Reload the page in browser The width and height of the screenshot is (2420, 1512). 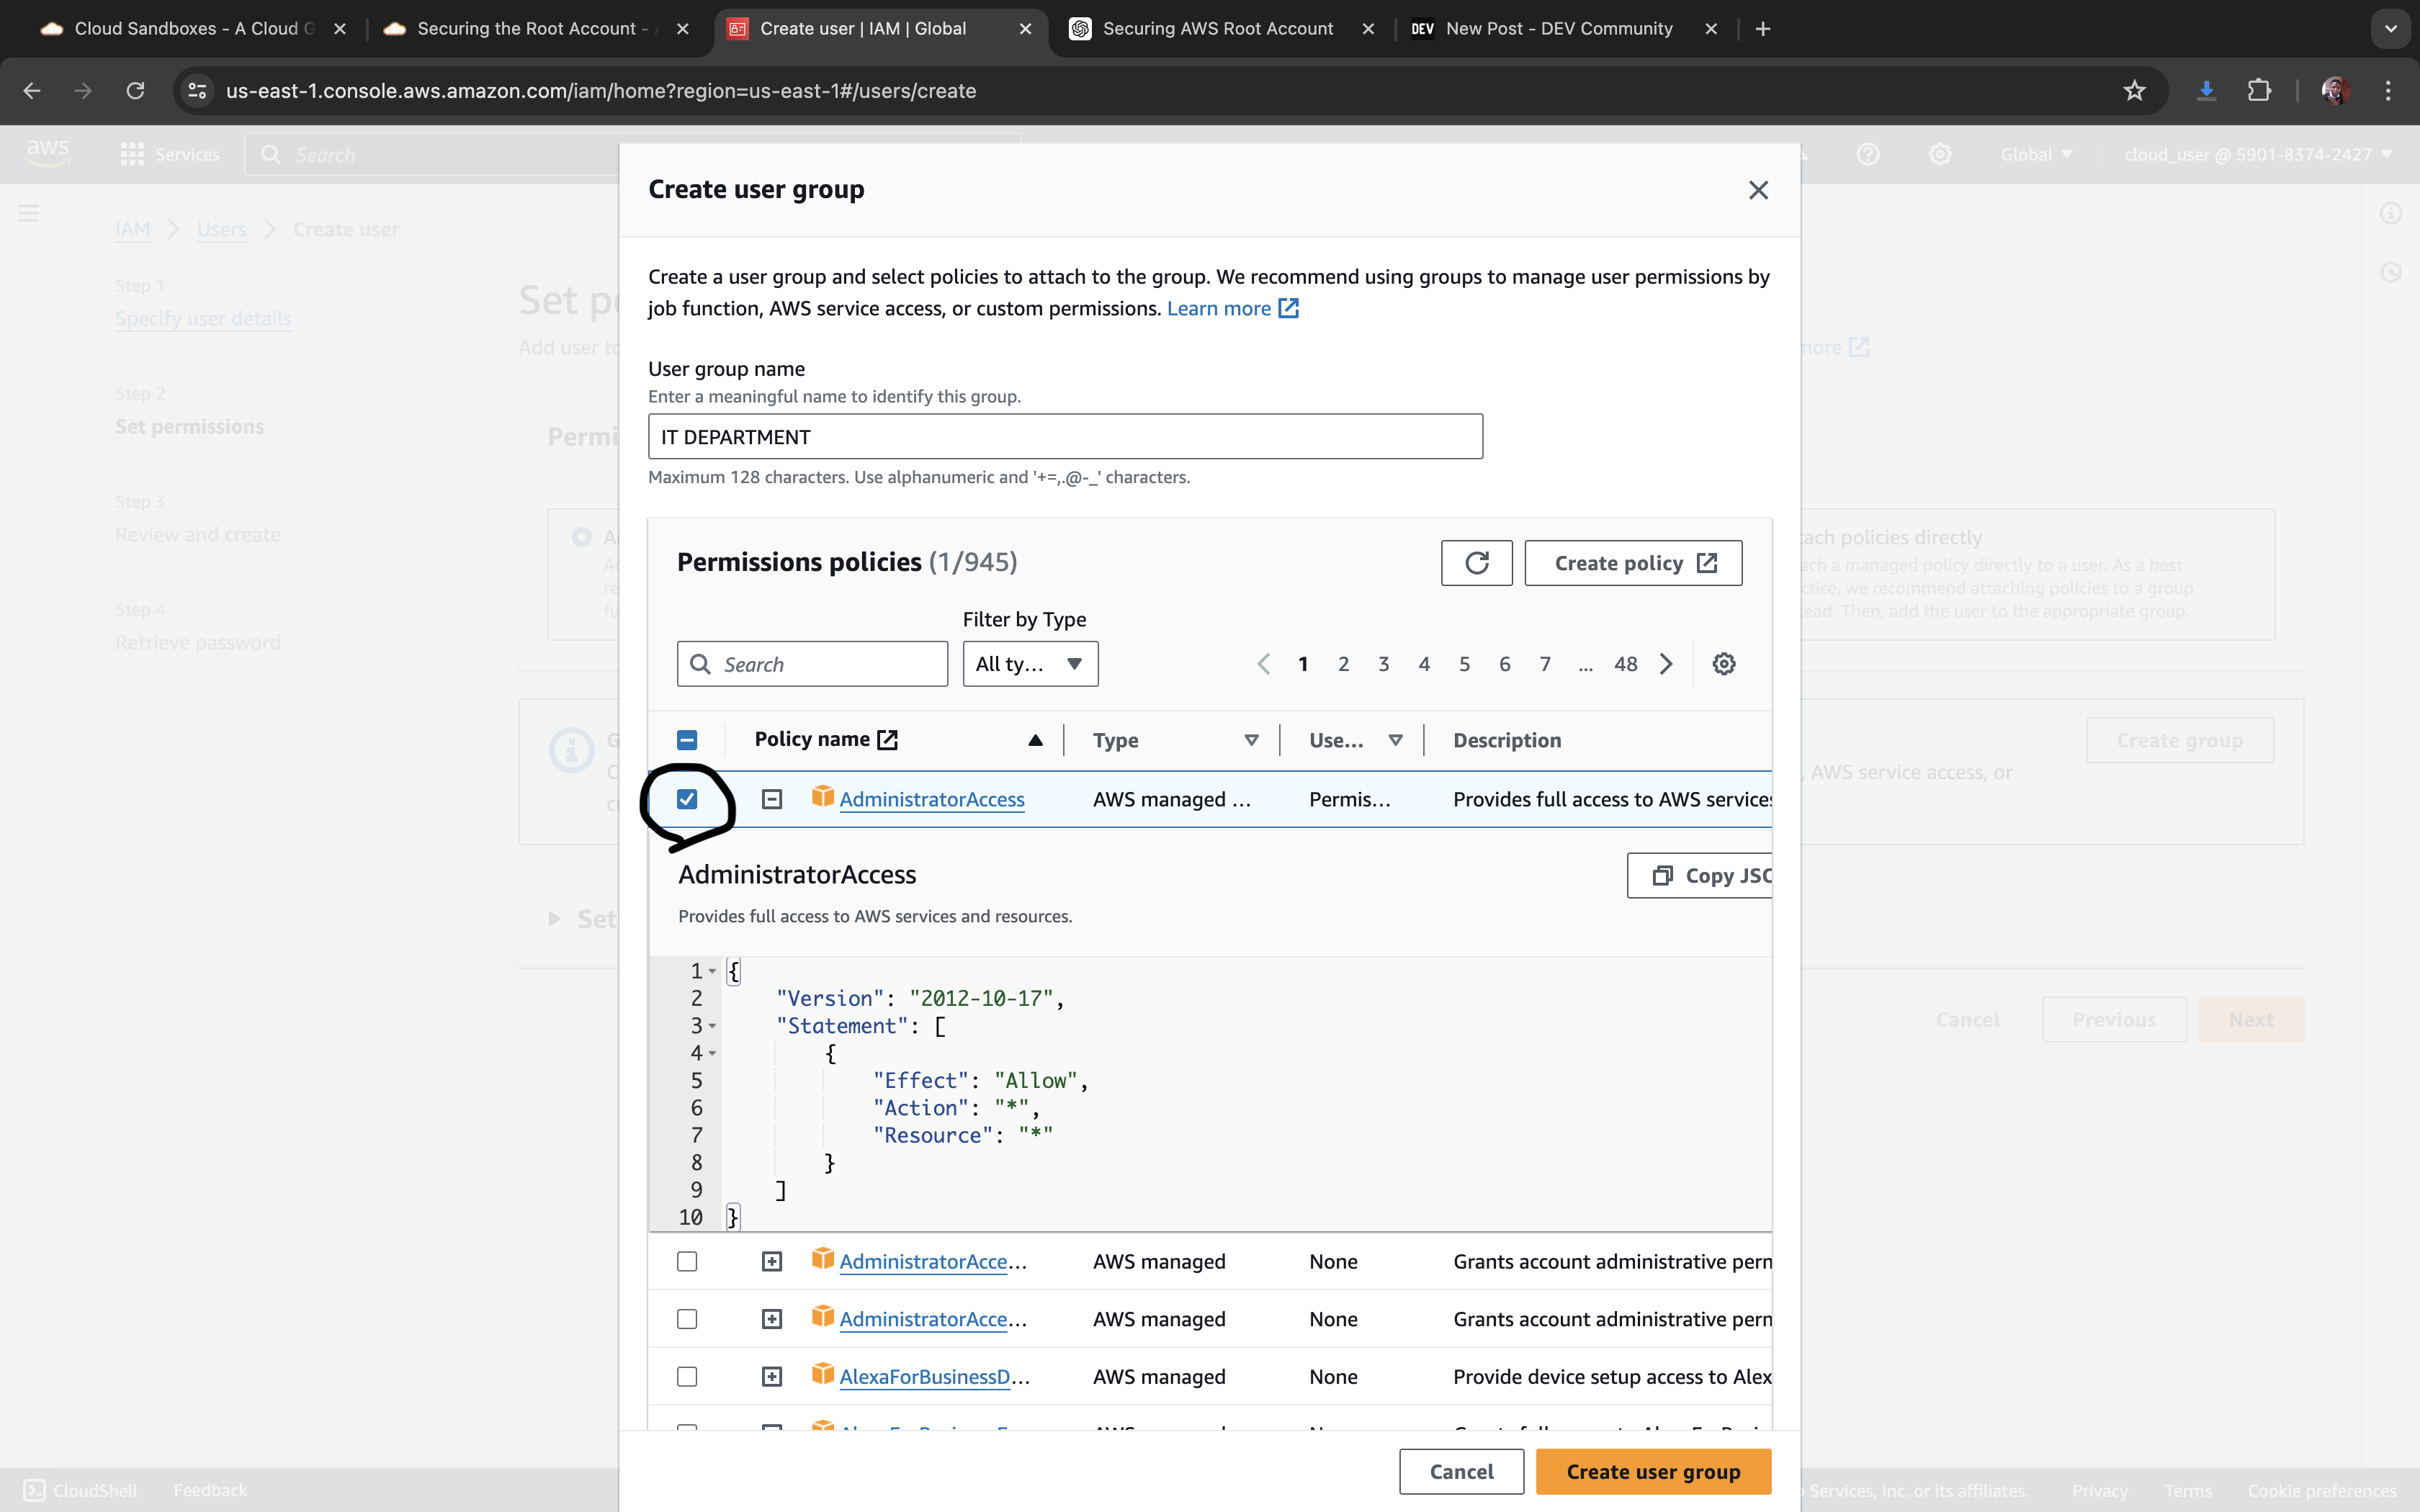135,91
